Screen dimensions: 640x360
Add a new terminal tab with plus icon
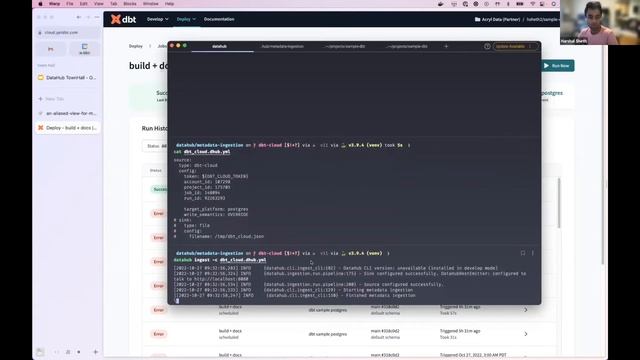point(446,47)
